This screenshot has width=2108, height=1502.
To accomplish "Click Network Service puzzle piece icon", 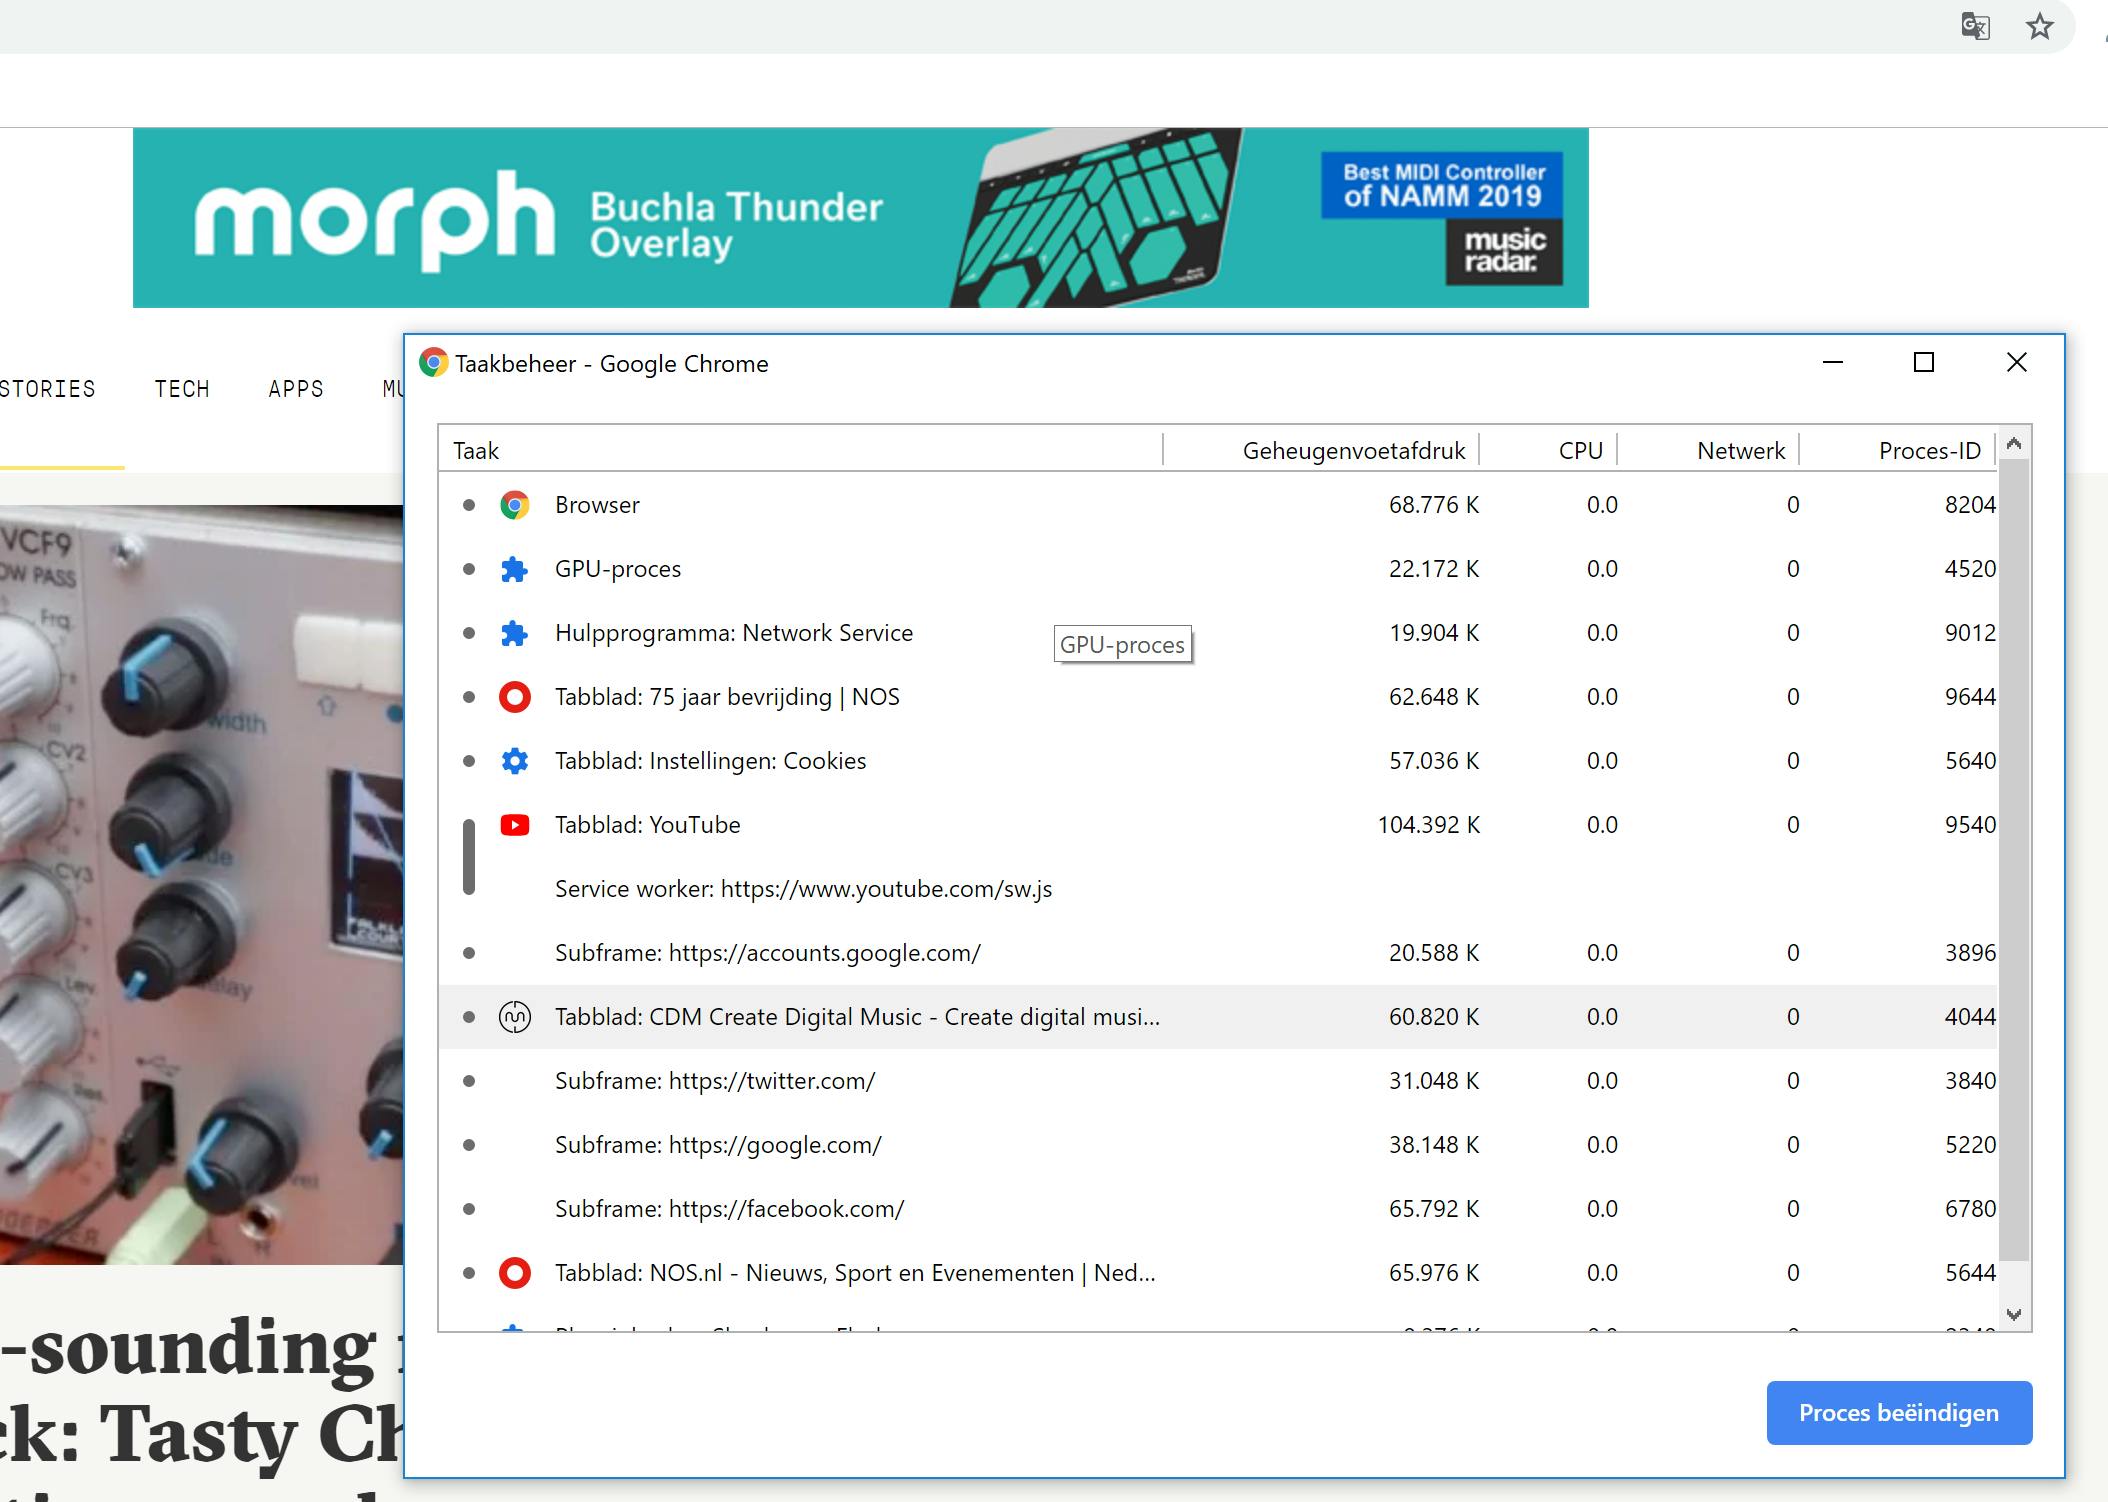I will click(x=514, y=633).
